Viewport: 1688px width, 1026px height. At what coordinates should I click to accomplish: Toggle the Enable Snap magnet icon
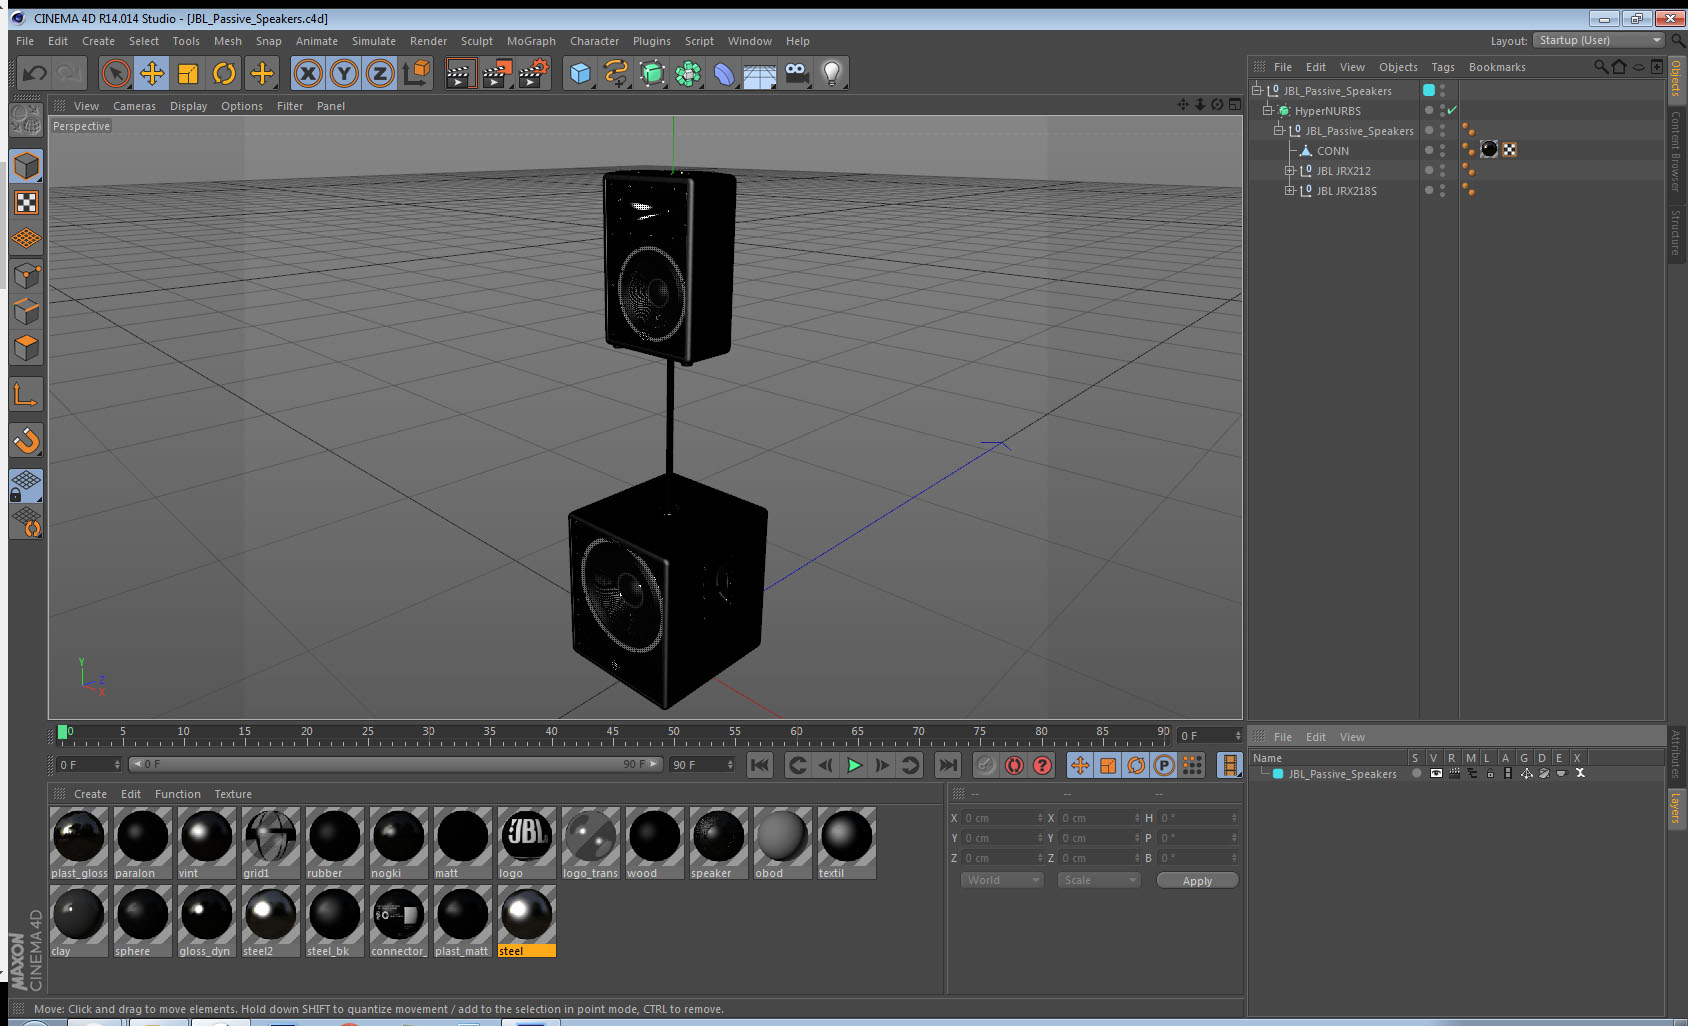pos(26,440)
